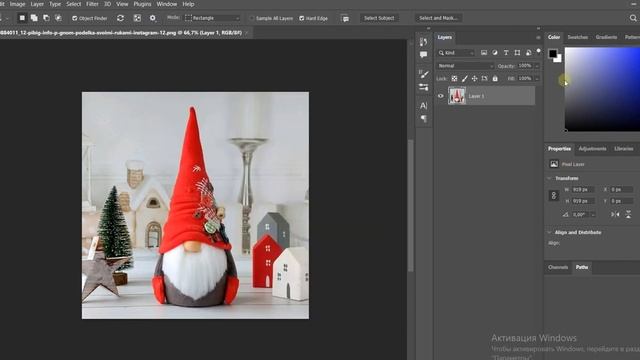Open the Layer menu
Image resolution: width=640 pixels, height=360 pixels.
37,4
